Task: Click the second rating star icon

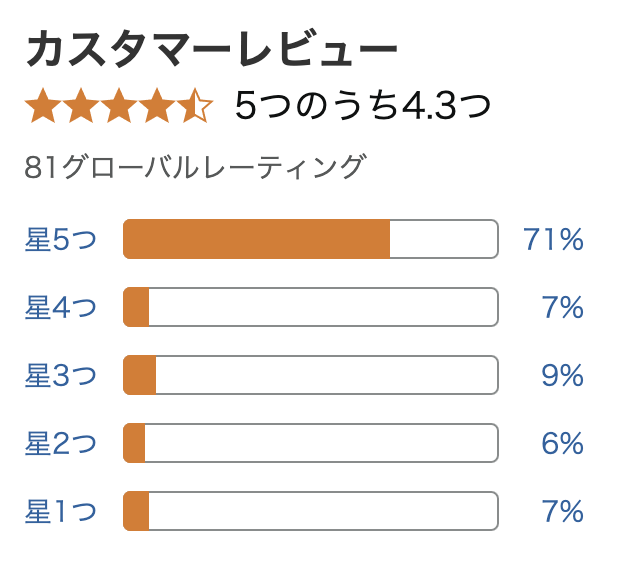Action: [81, 105]
